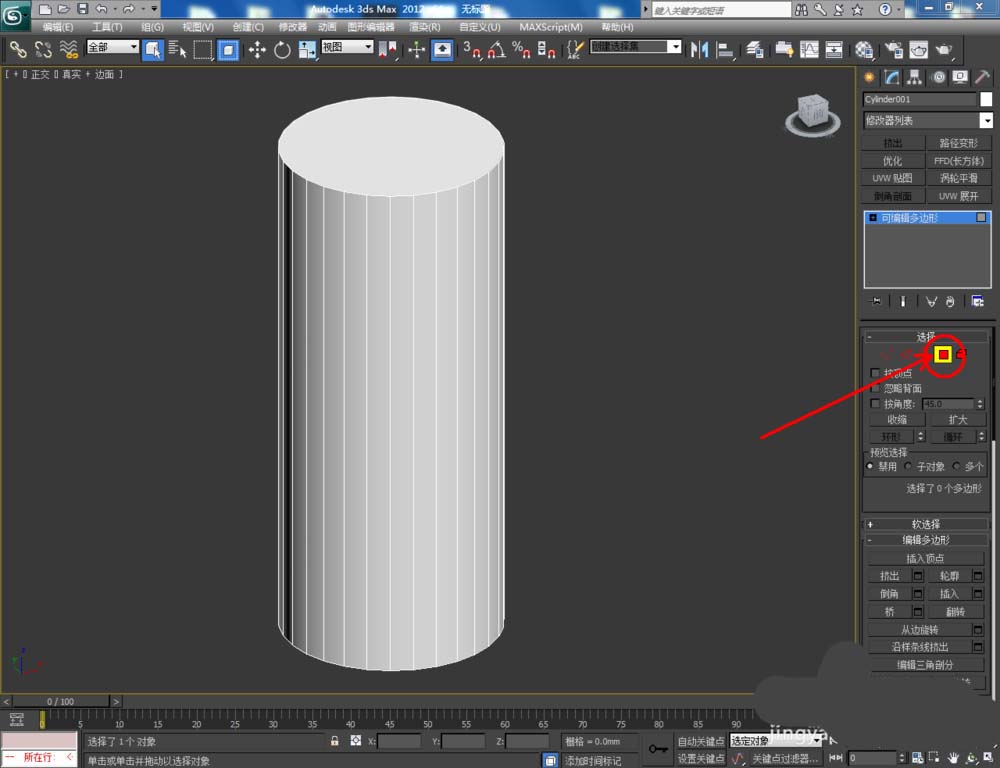Expand the 软选择 rollout

[925, 524]
